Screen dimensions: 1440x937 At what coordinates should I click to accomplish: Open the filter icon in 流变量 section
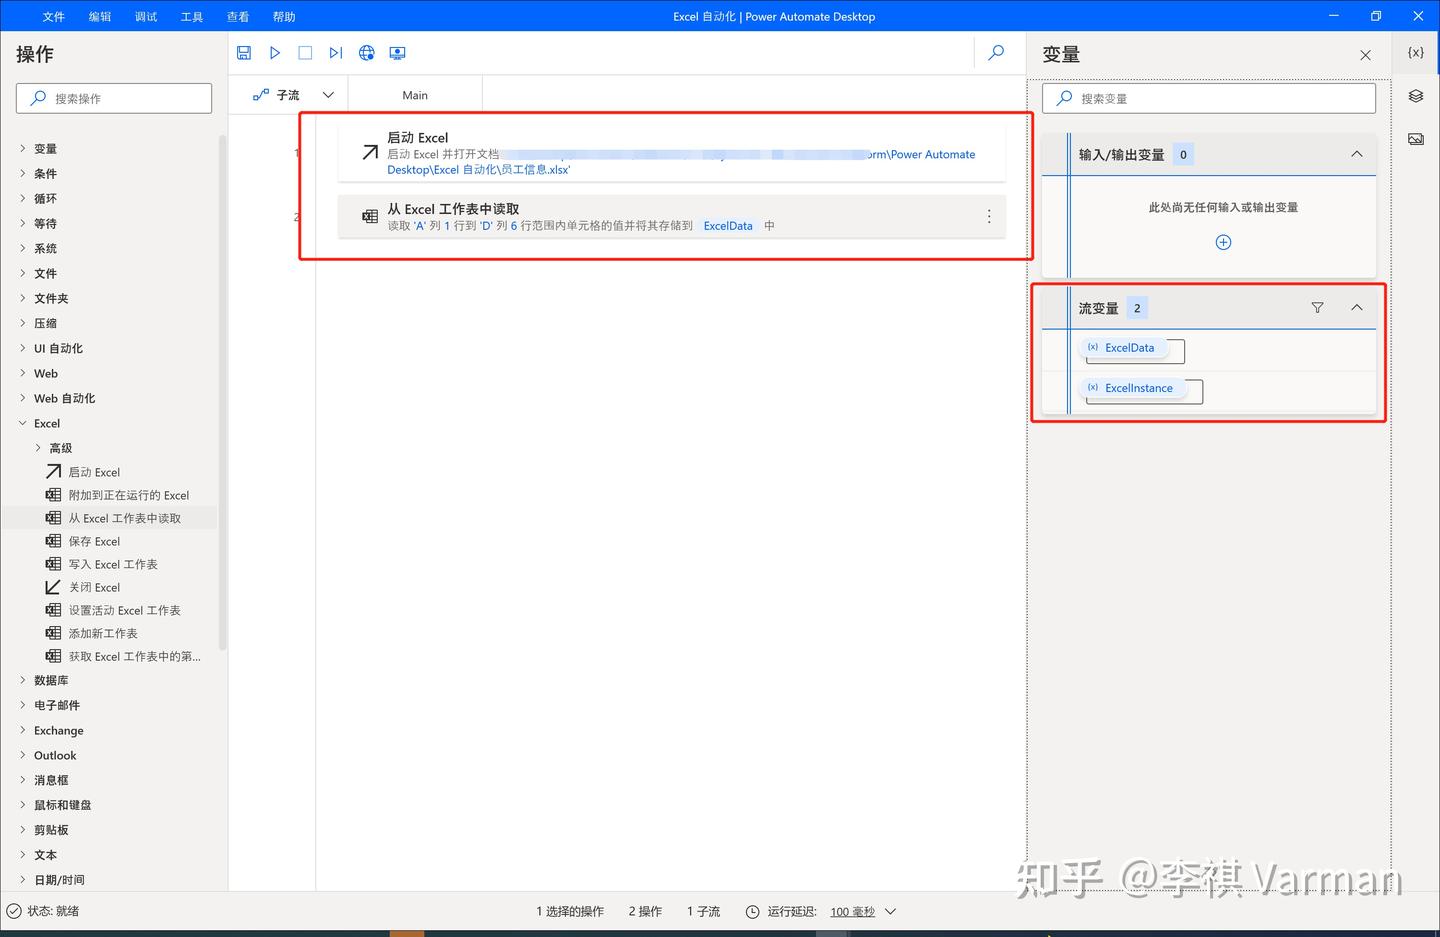point(1317,307)
